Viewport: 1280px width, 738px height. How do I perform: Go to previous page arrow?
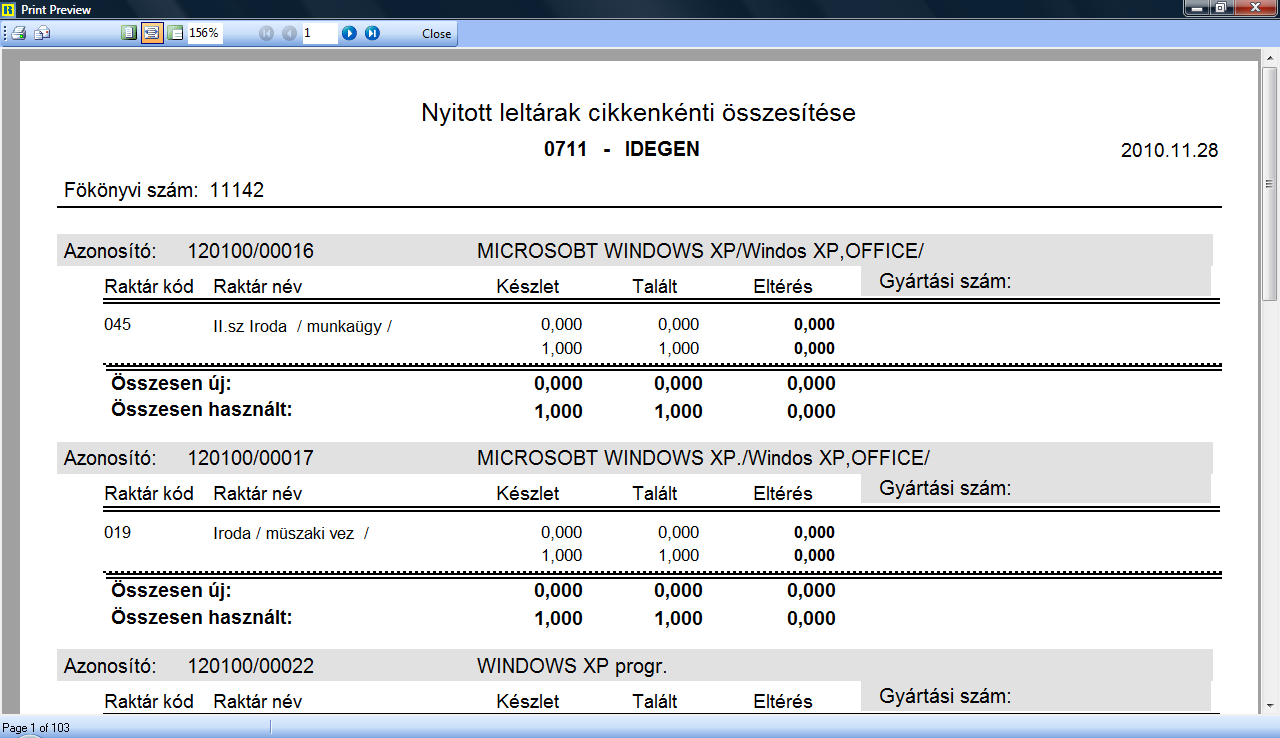coord(289,33)
